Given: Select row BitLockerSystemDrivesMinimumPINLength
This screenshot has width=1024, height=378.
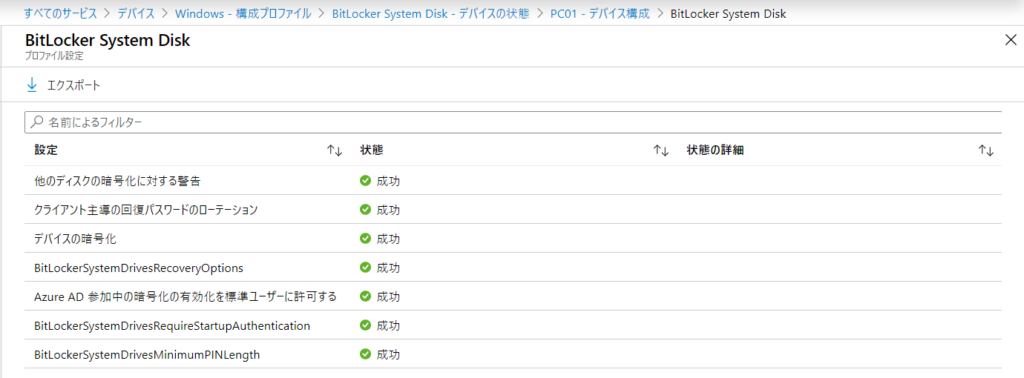Looking at the screenshot, I should 513,354.
